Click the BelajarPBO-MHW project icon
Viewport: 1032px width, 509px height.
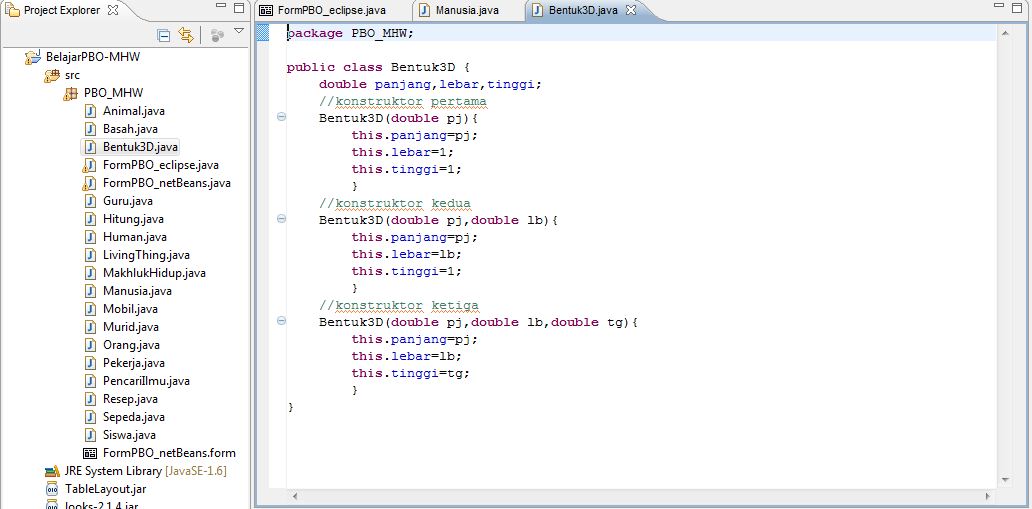(33, 57)
